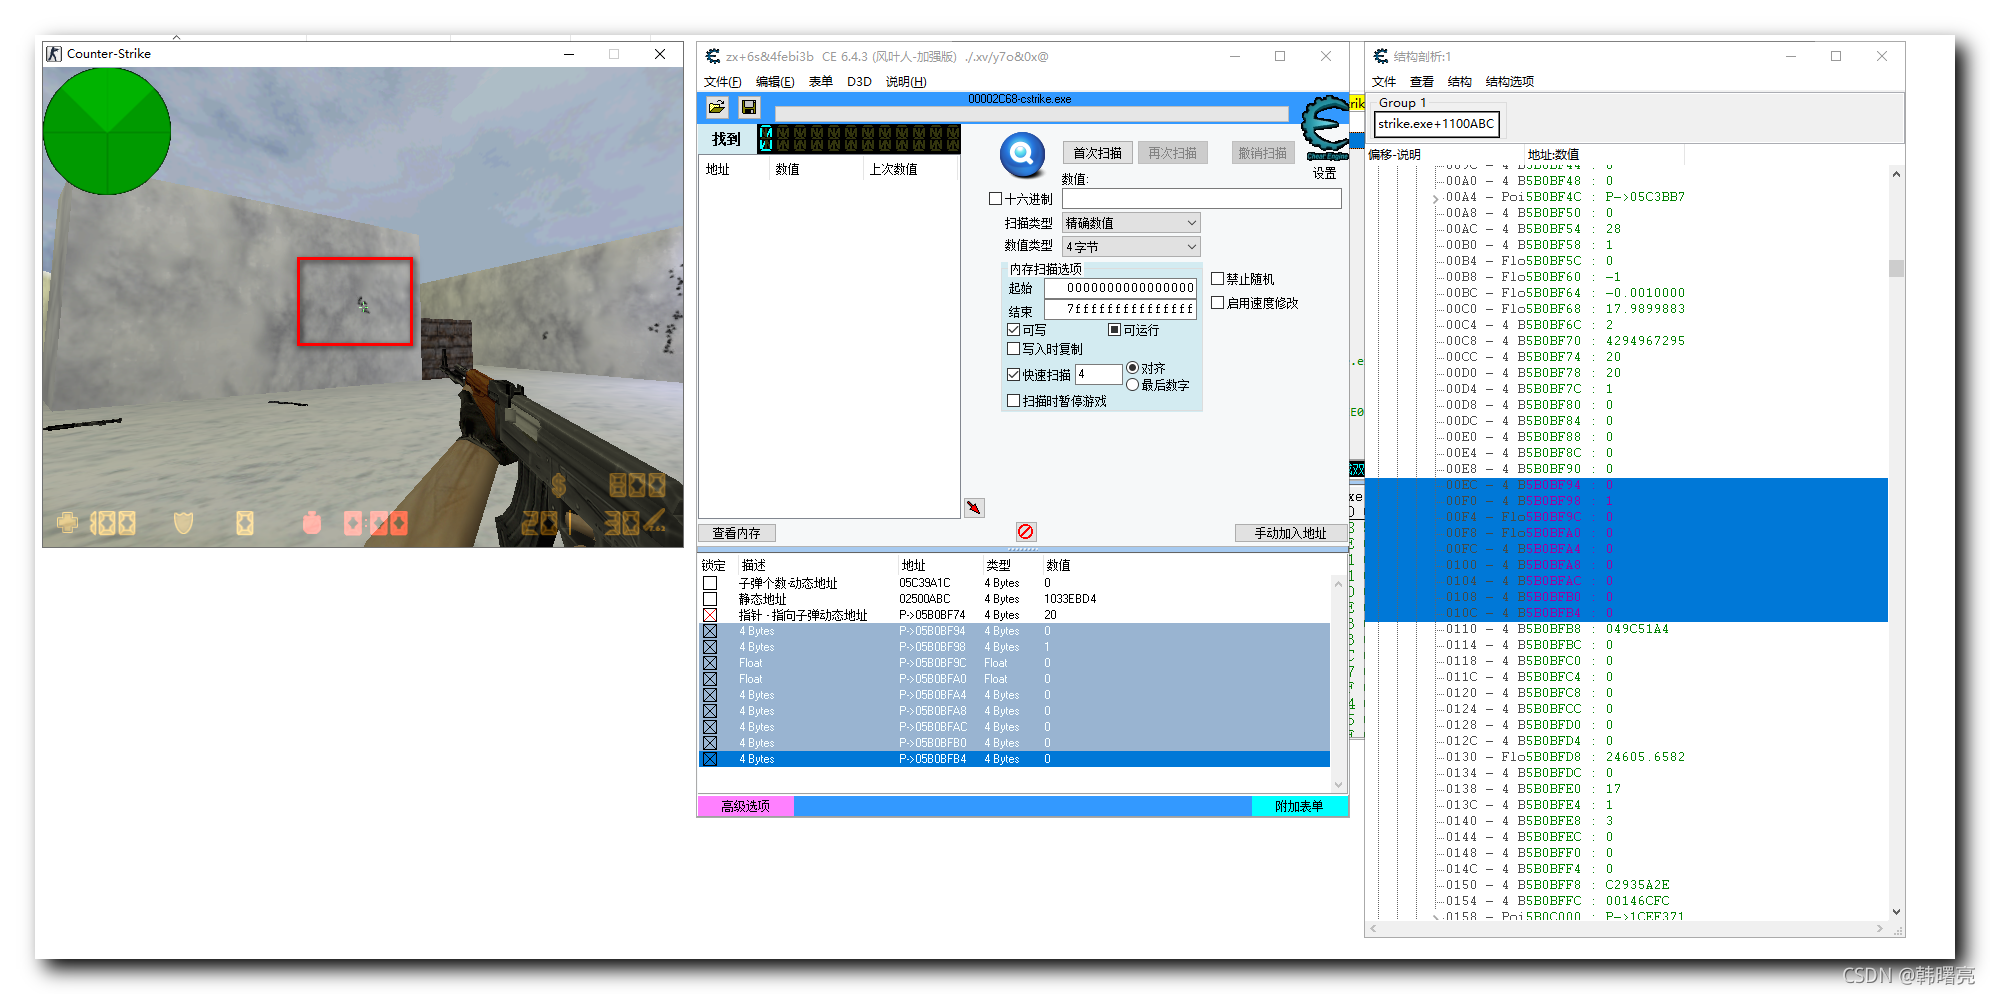Open 文件 menu in structure dissect window
Screen dimensions: 1990x994
[x=1384, y=82]
